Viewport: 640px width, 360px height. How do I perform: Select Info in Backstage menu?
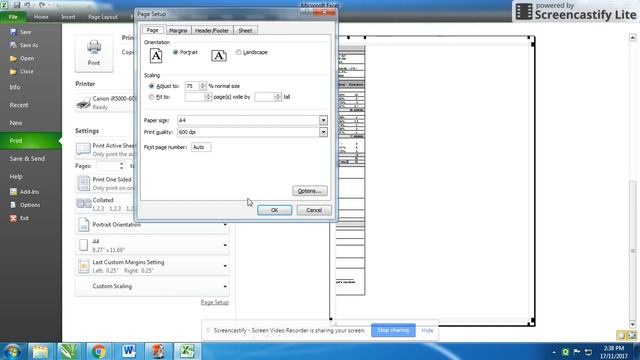15,87
